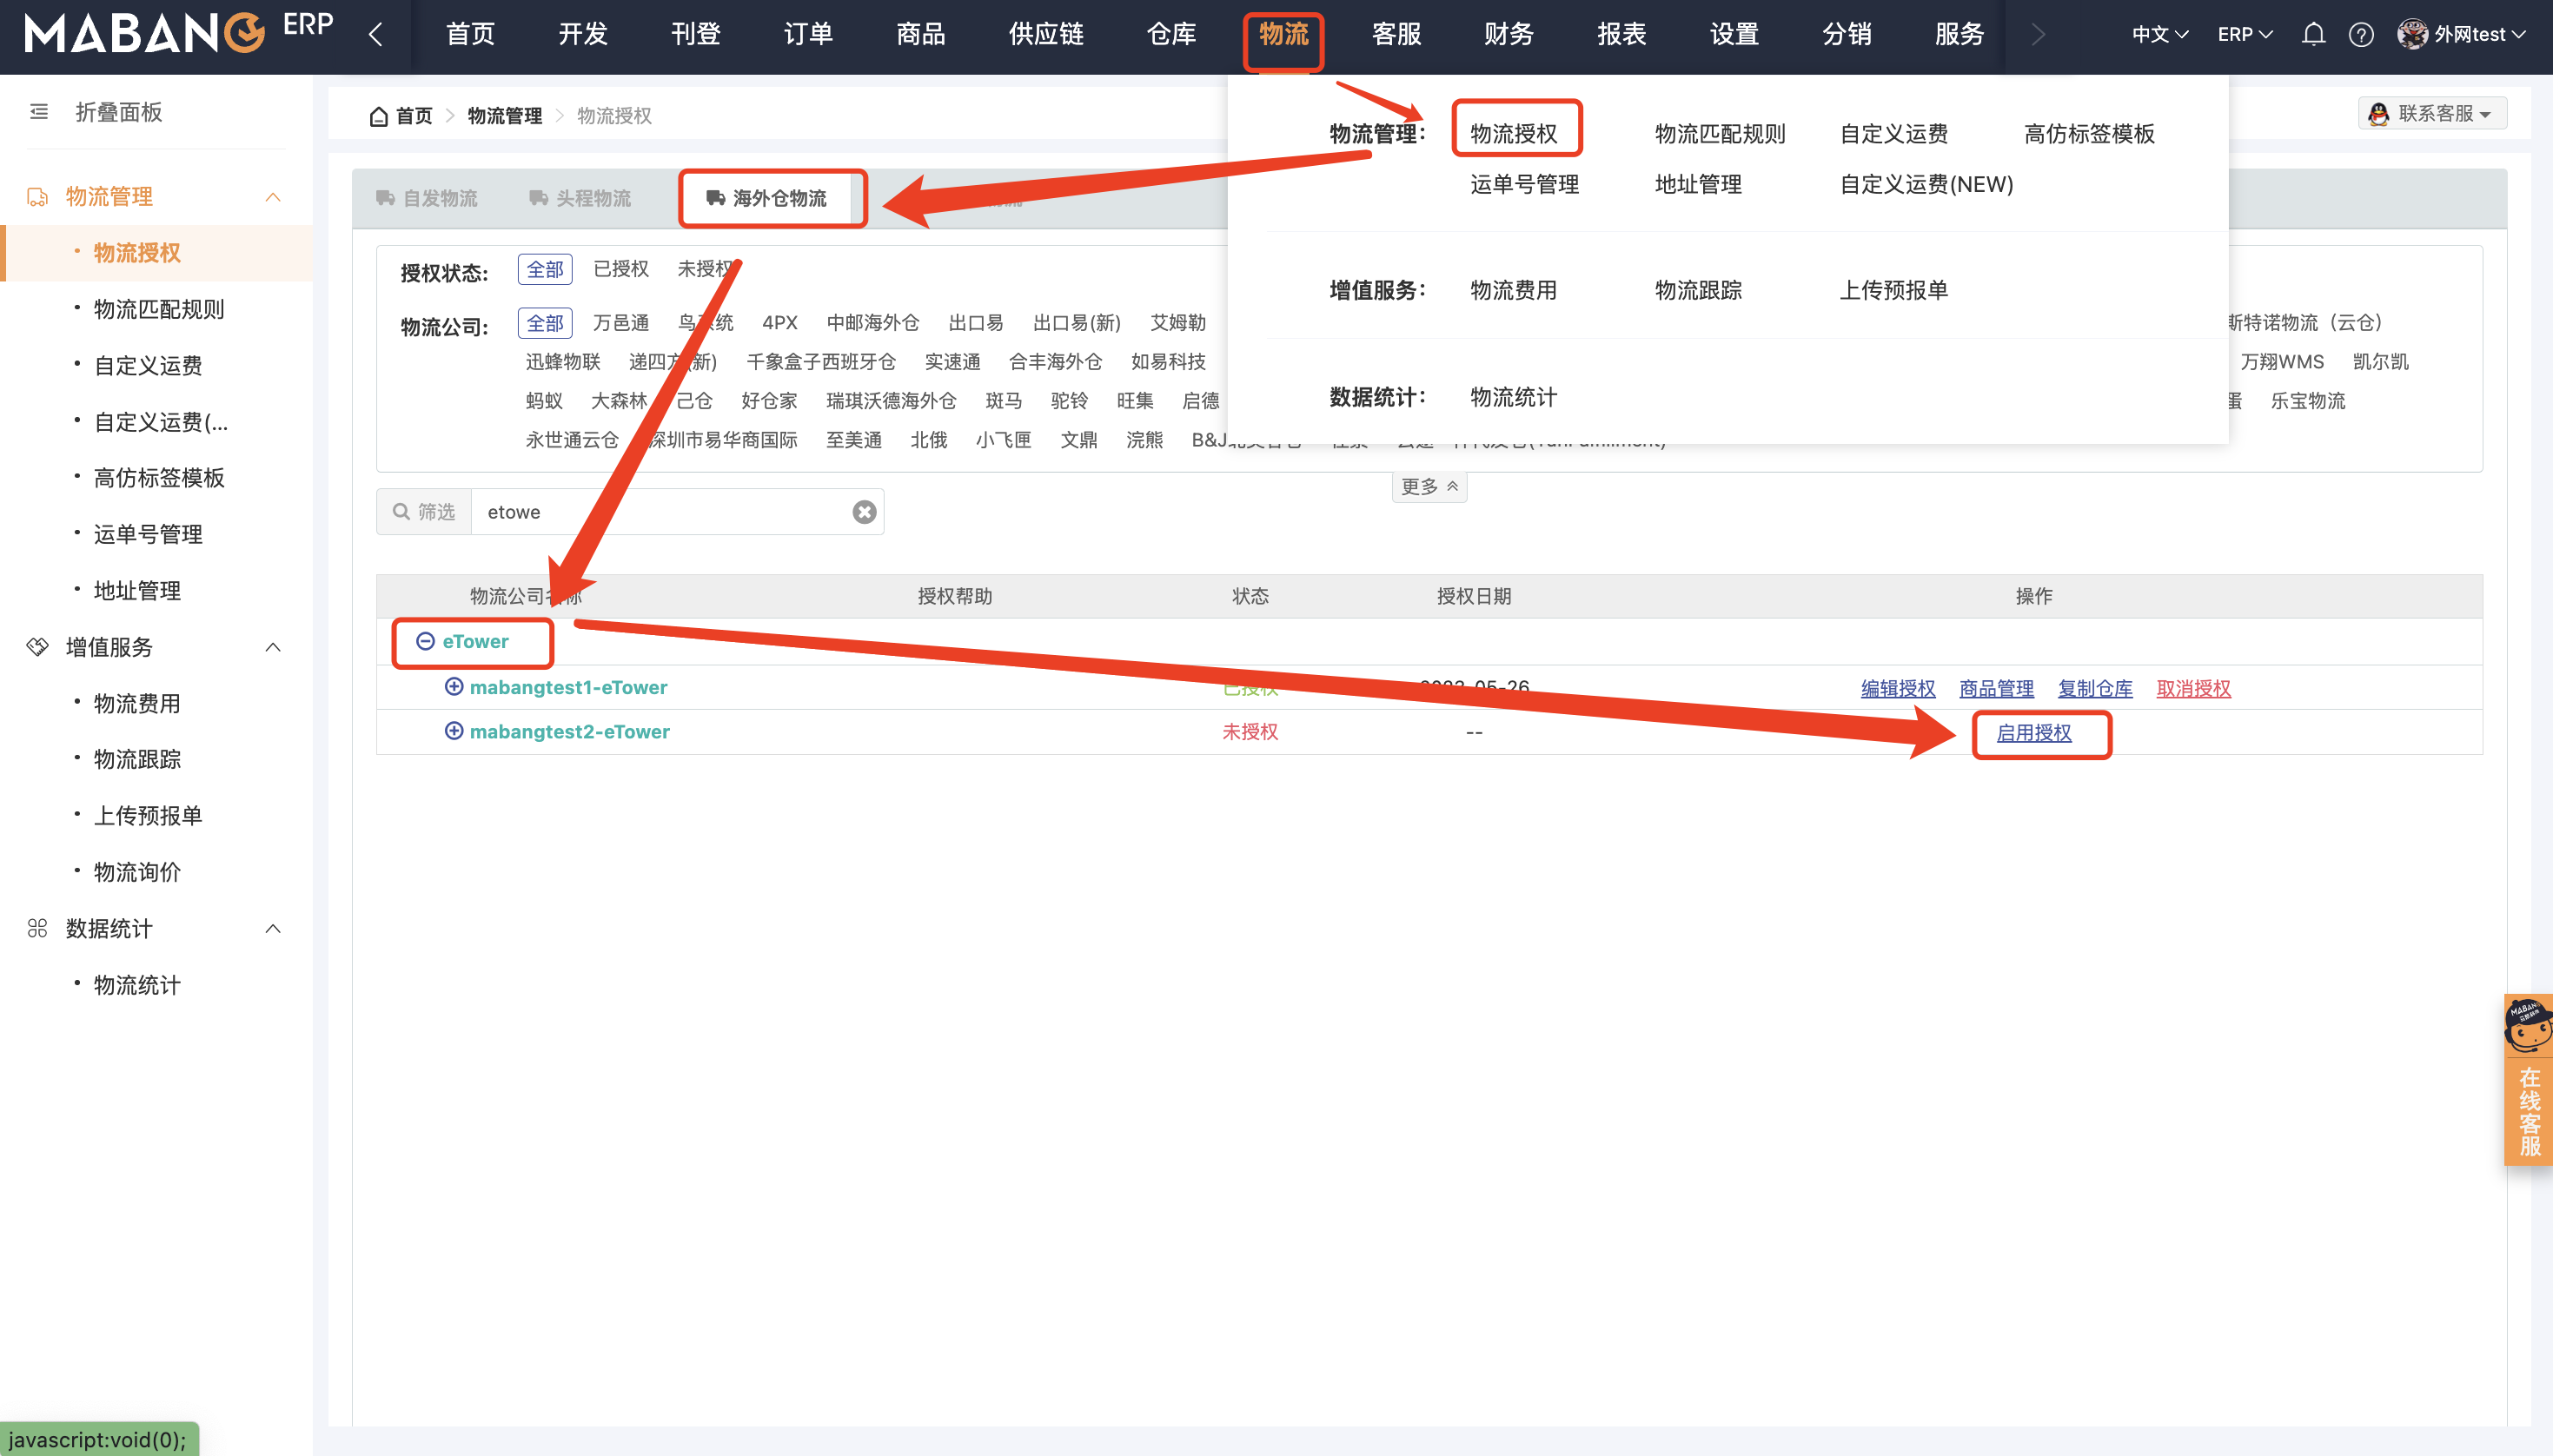Click the nav bar right arrow icon
This screenshot has width=2553, height=1456.
click(2038, 35)
